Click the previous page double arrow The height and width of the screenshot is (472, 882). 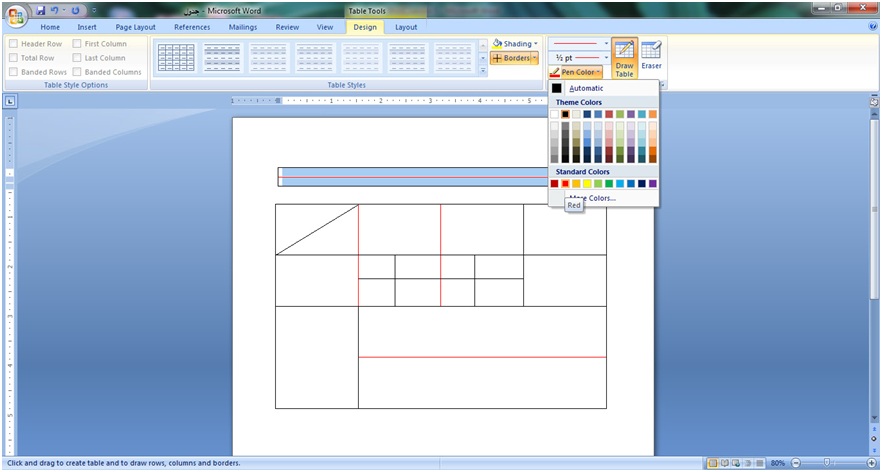click(874, 429)
